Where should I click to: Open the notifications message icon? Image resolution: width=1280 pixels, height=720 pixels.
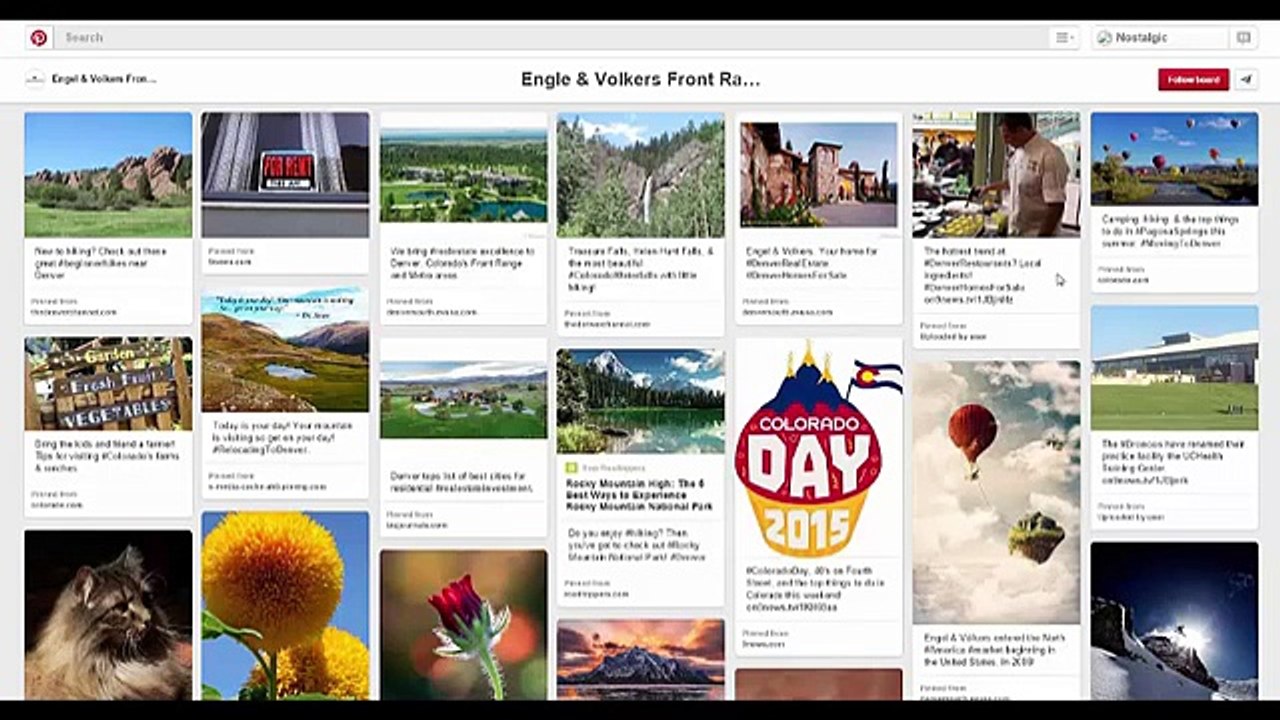[x=1243, y=37]
